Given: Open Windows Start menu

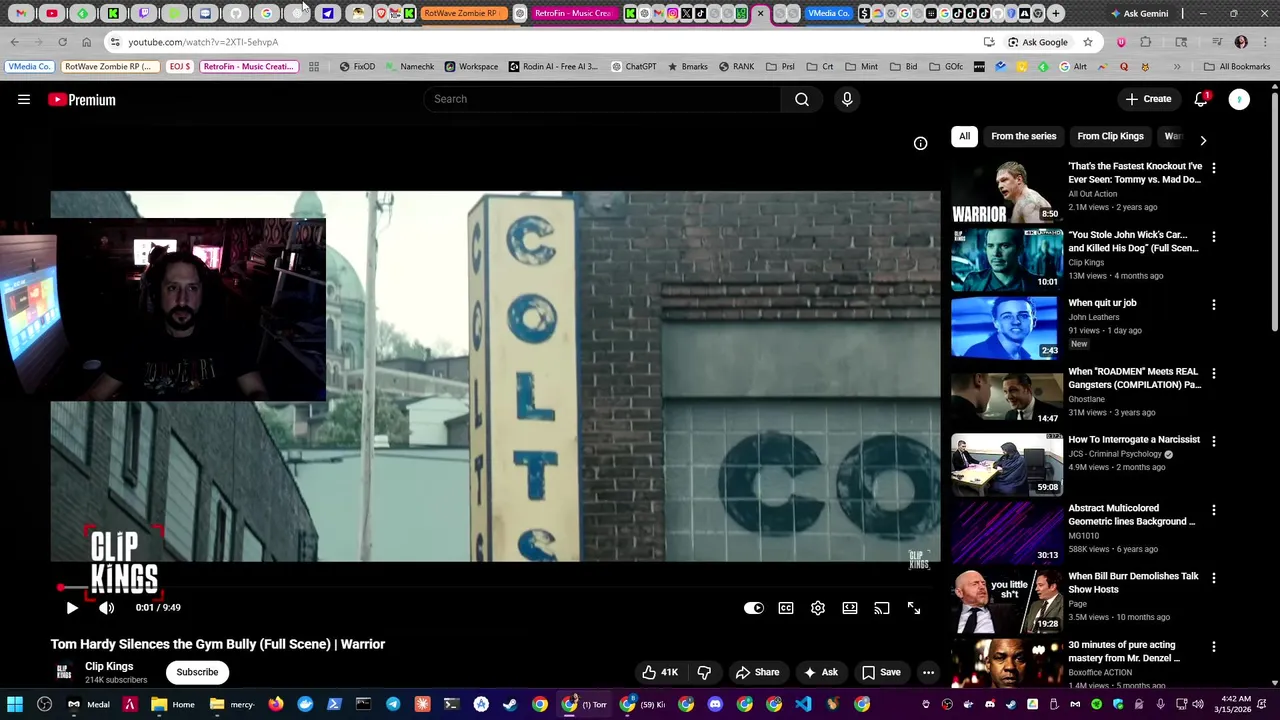Looking at the screenshot, I should click(x=15, y=704).
